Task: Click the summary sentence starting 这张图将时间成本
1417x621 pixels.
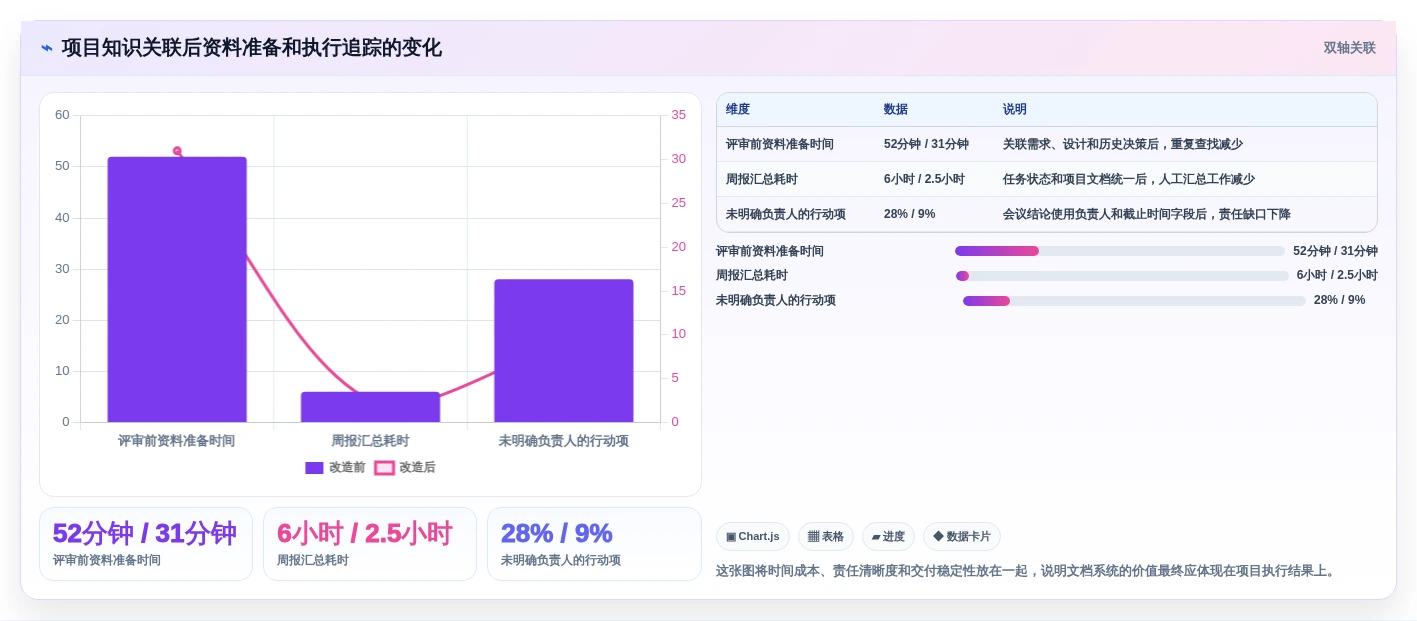Action: click(x=1027, y=571)
